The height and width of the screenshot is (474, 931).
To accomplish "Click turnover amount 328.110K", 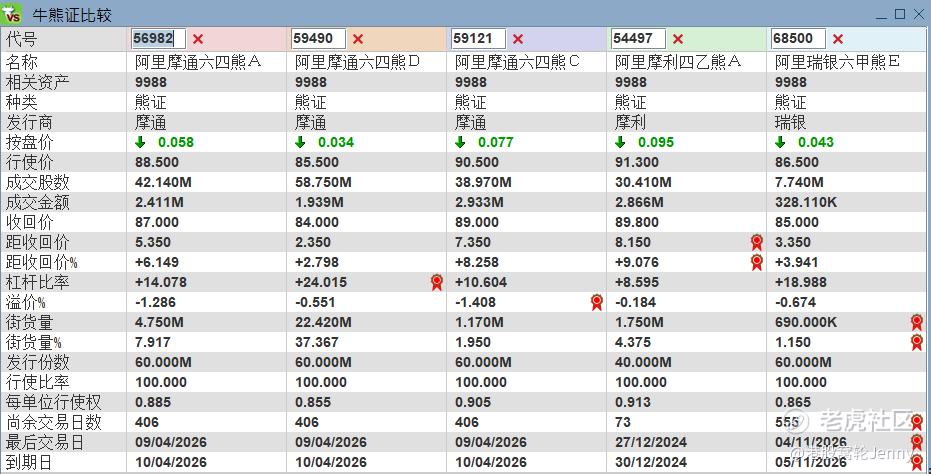I will [x=806, y=202].
